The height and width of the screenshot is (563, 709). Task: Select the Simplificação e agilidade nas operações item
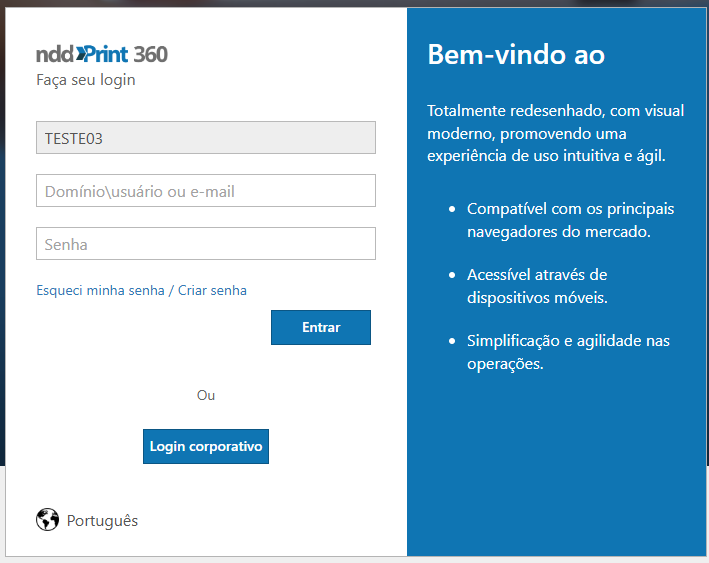coord(568,352)
